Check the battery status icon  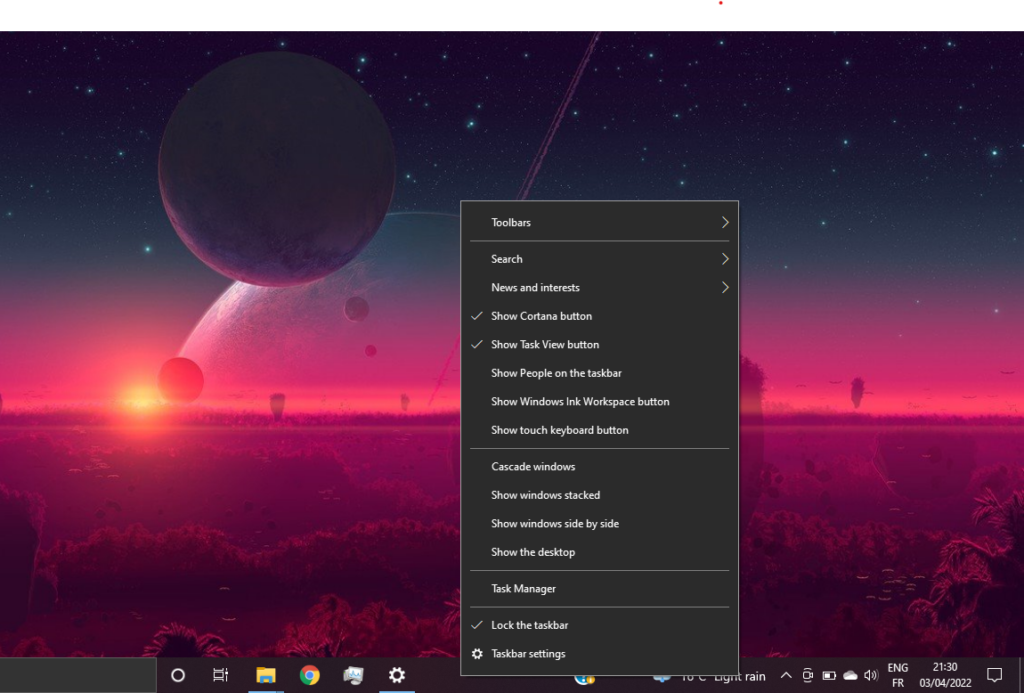[829, 675]
